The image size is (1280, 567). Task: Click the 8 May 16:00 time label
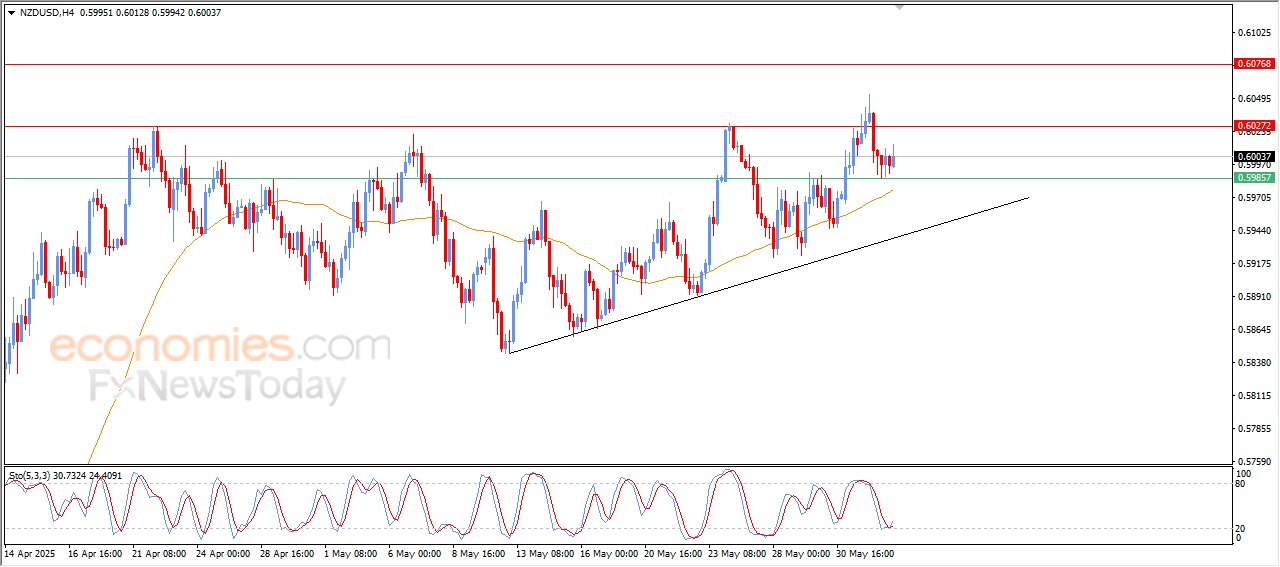[x=479, y=552]
